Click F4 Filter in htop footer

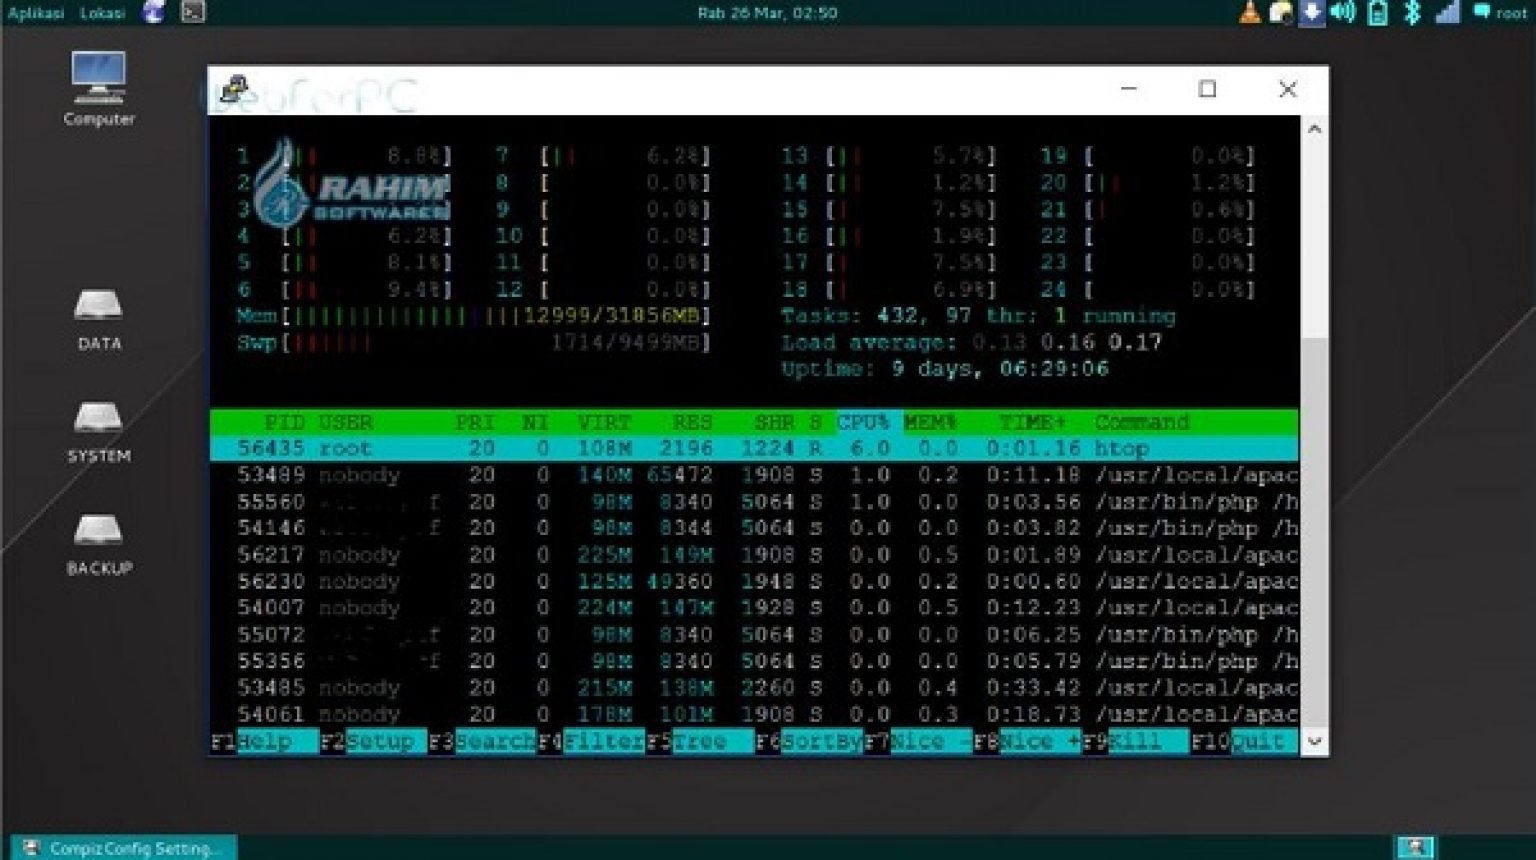tap(591, 741)
